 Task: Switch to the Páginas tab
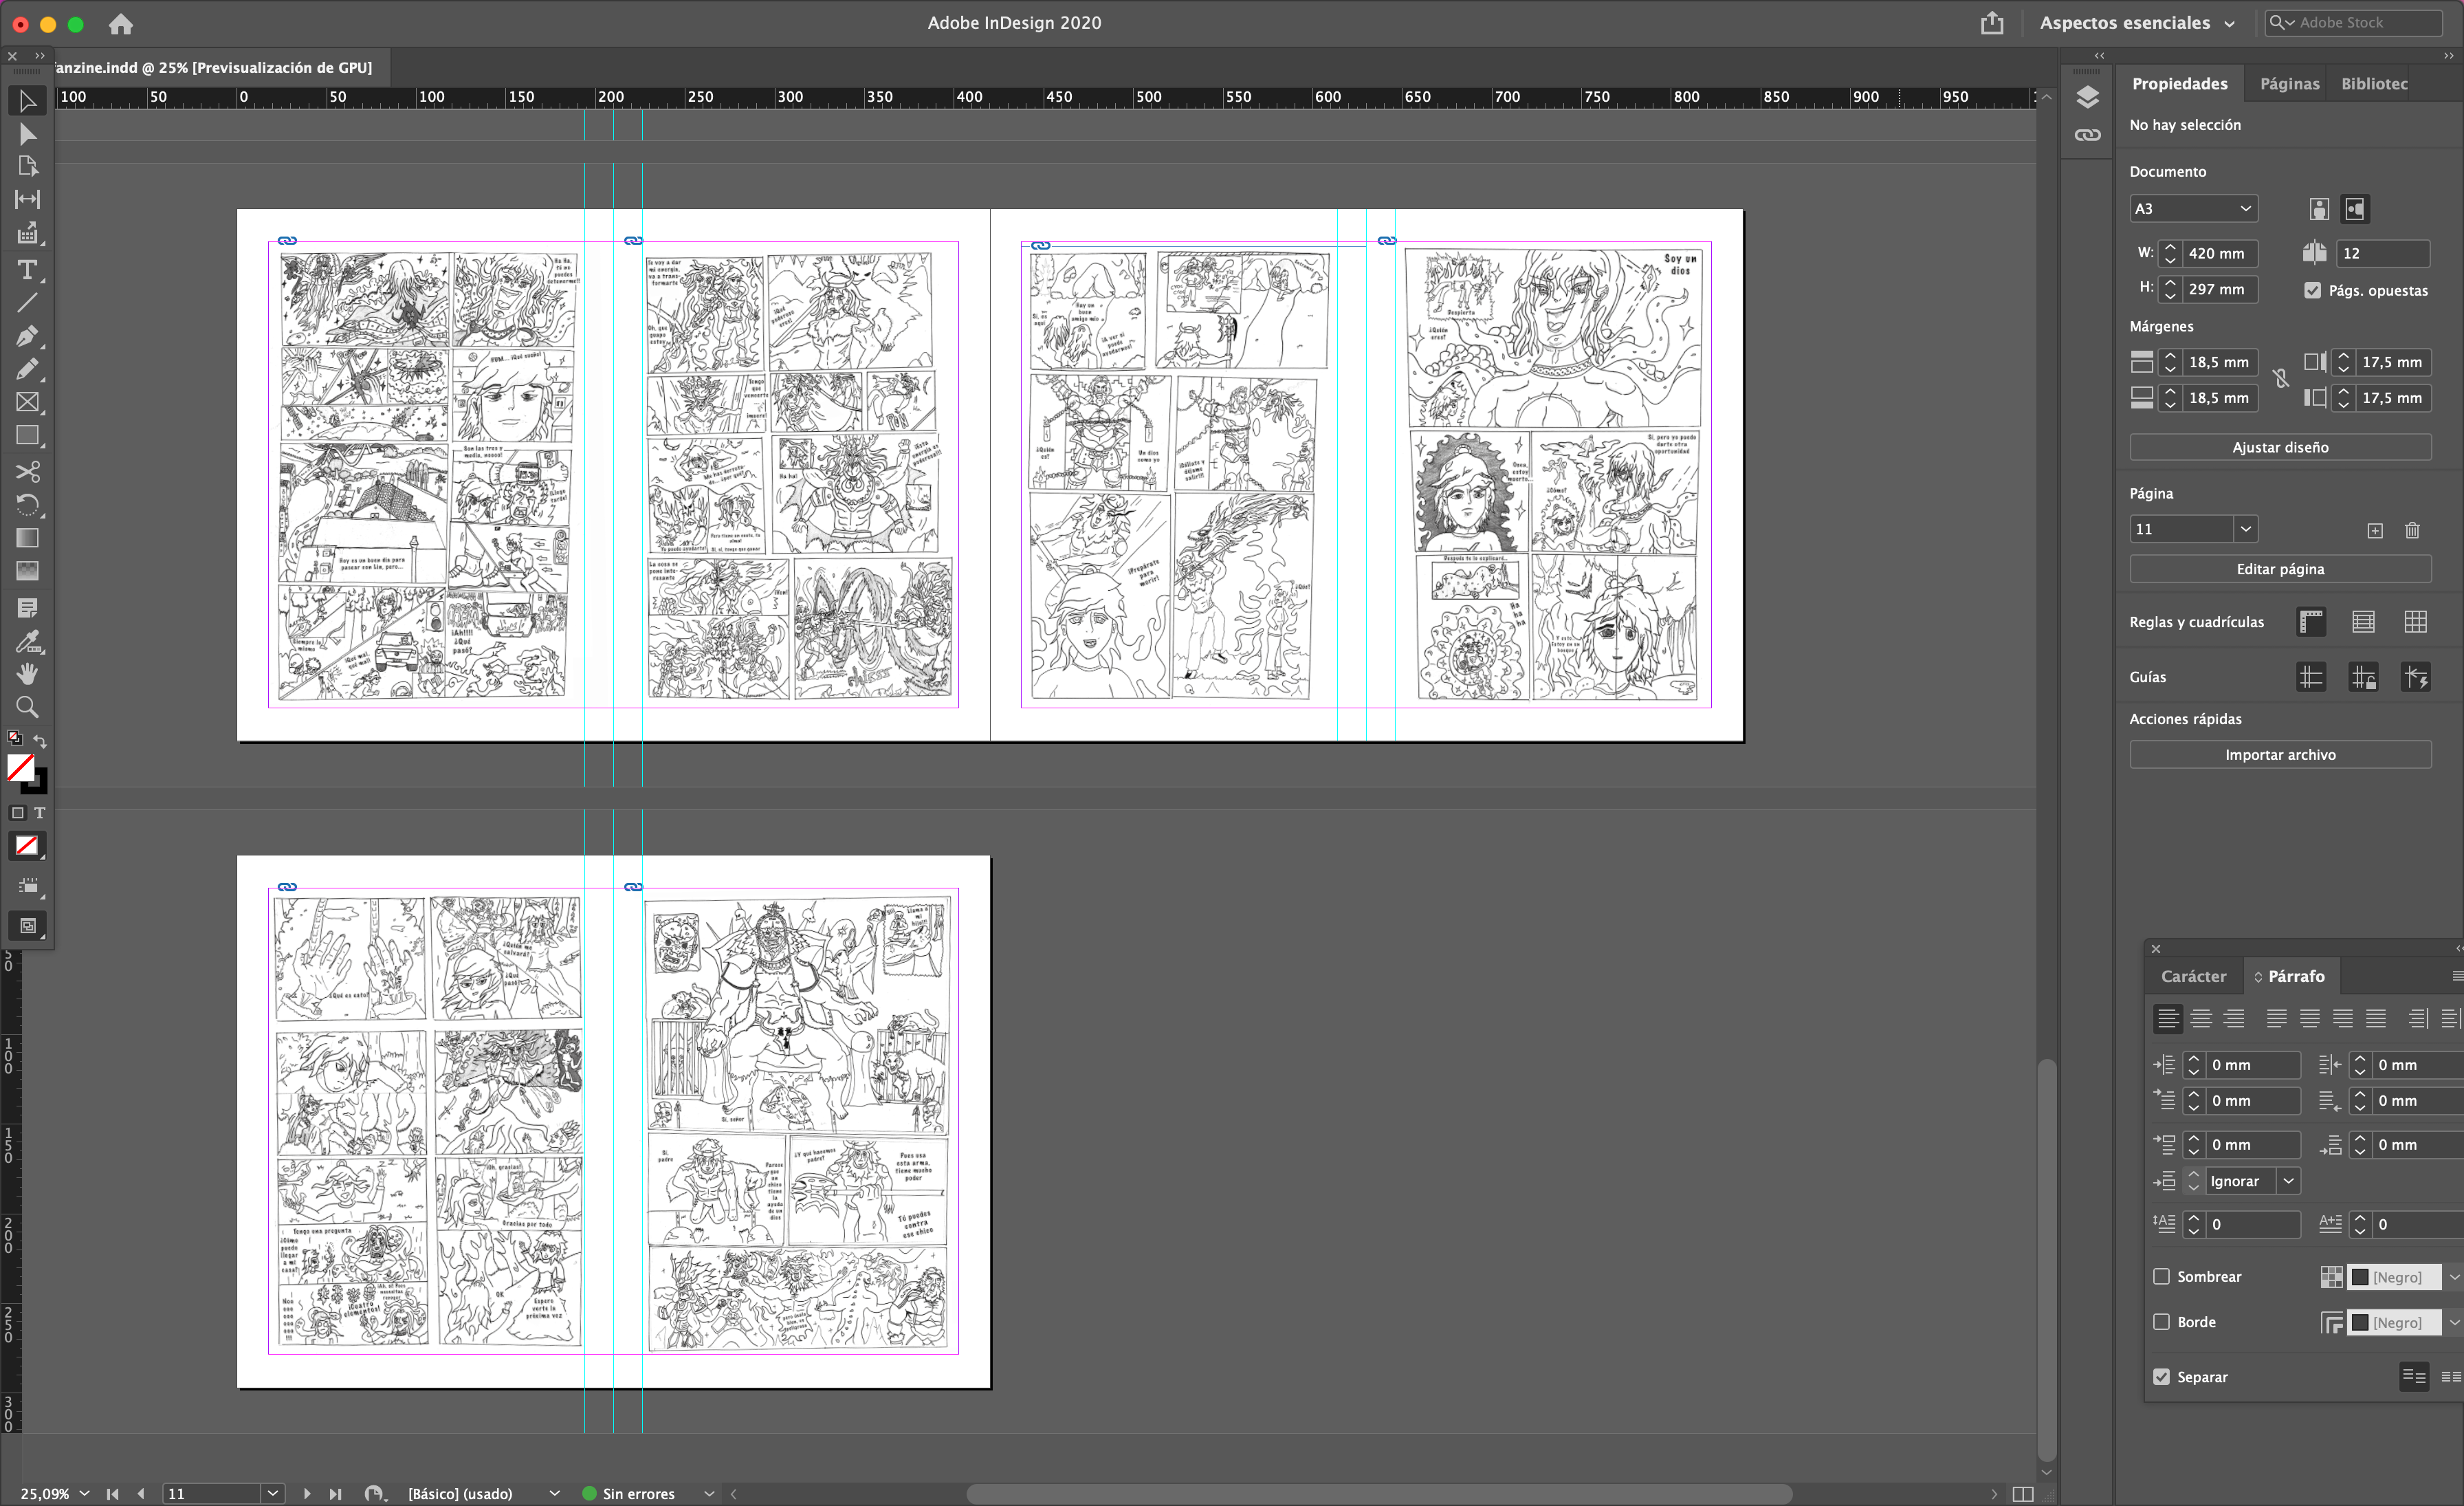tap(2289, 84)
